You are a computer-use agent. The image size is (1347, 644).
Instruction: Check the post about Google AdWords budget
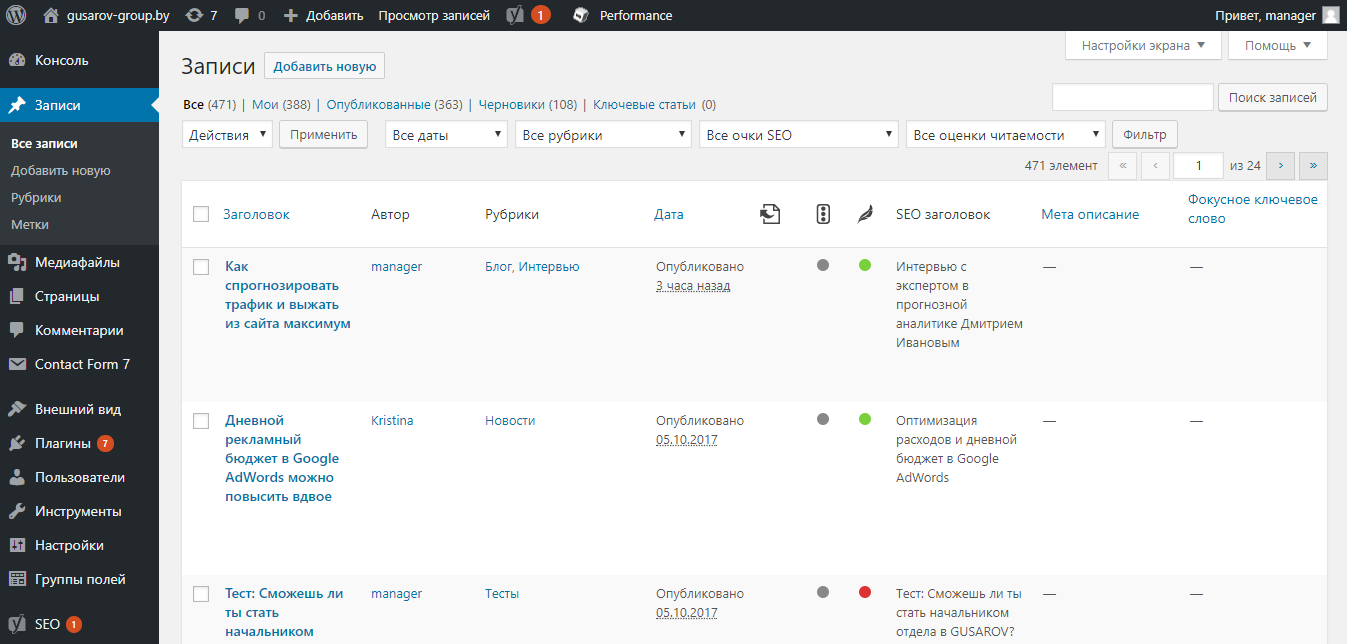pyautogui.click(x=200, y=420)
